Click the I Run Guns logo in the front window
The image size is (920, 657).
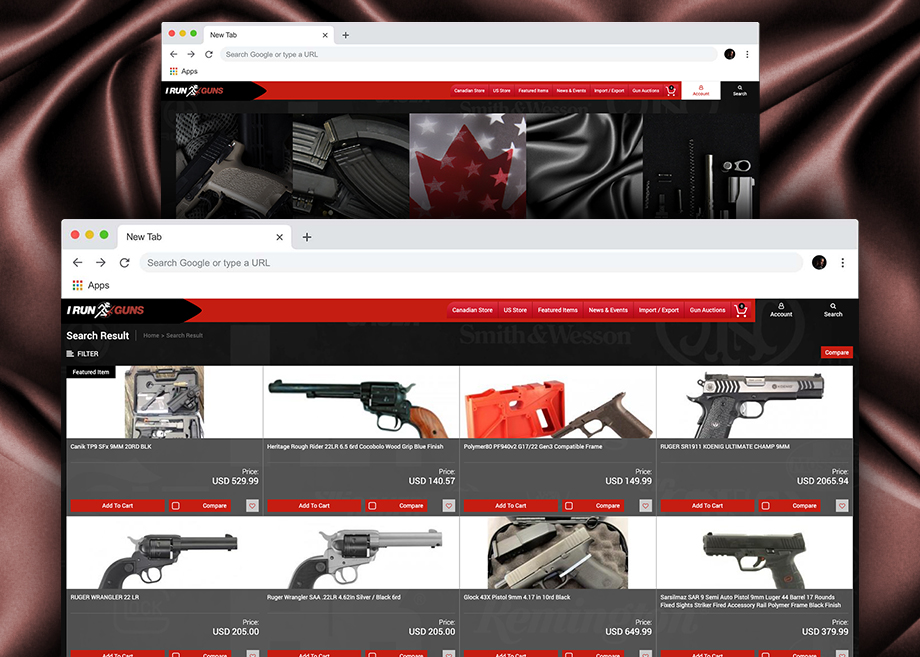[x=106, y=310]
